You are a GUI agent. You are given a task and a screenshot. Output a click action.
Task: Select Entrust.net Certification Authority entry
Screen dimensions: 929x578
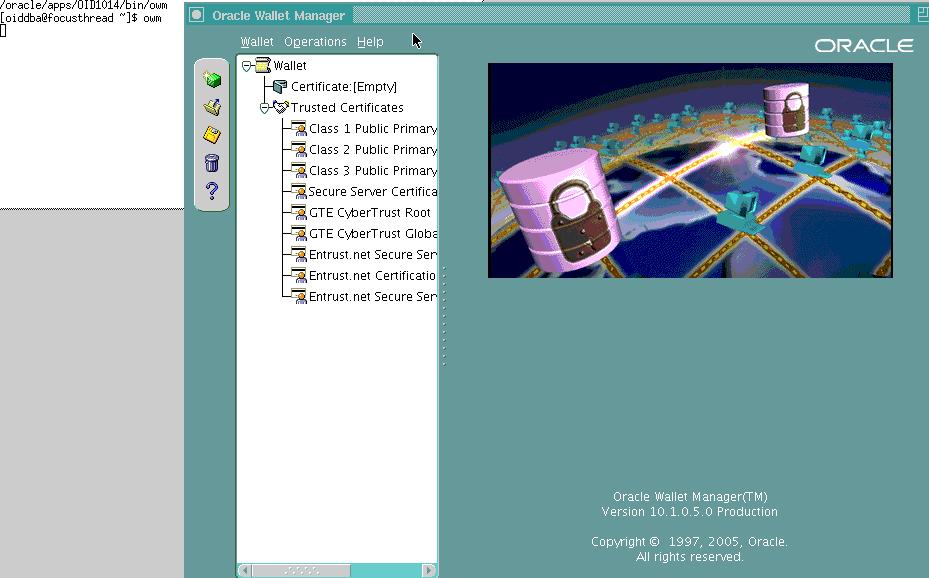(x=373, y=276)
